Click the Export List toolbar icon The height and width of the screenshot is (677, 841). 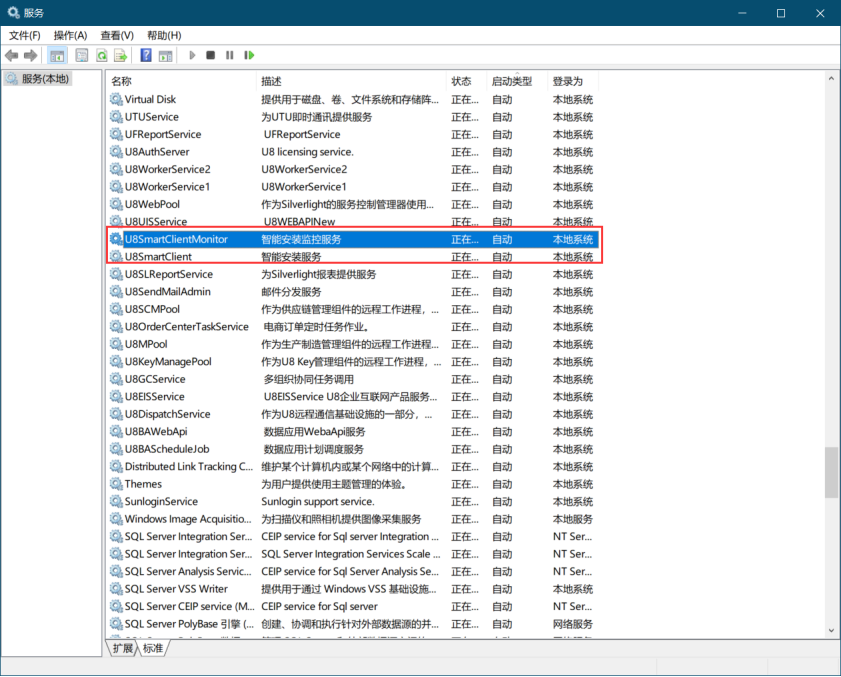click(x=121, y=55)
